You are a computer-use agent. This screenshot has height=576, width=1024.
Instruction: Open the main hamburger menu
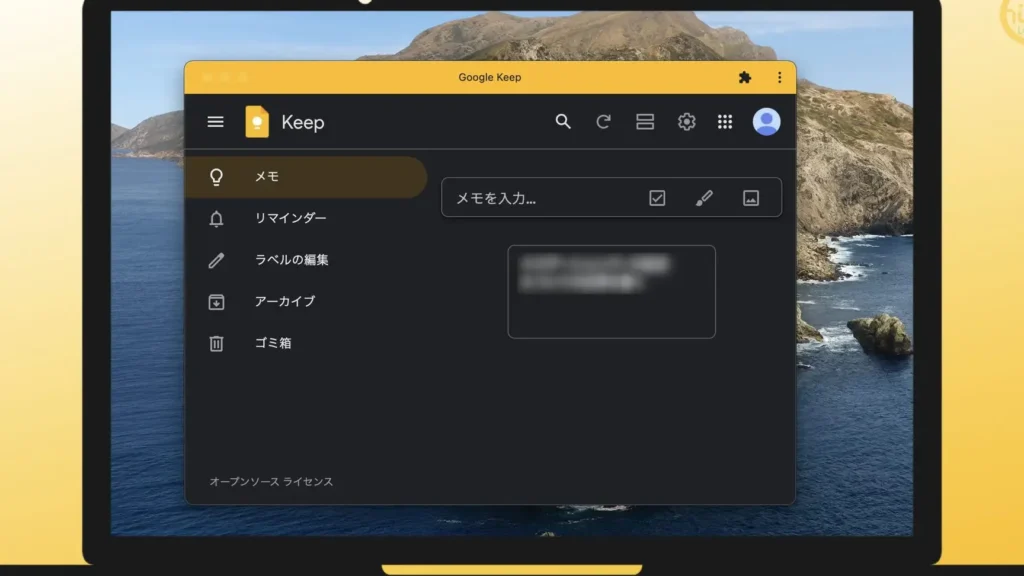point(216,121)
